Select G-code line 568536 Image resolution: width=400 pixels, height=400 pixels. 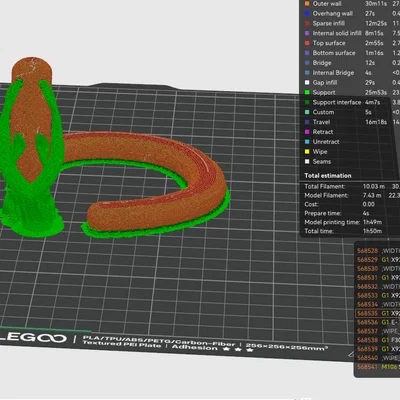[x=378, y=322]
